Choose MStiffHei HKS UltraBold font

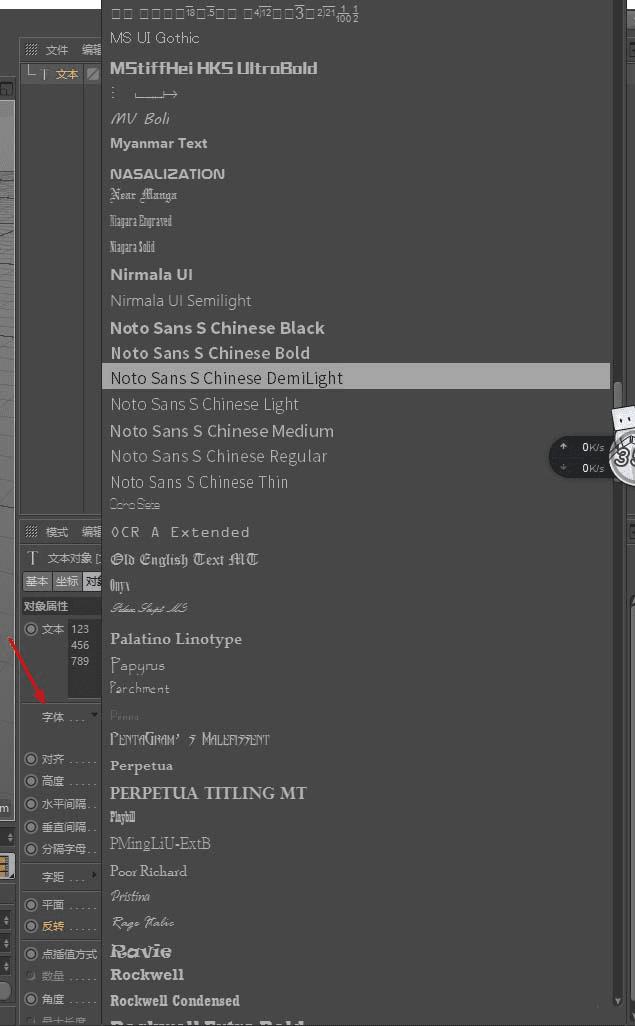[213, 68]
